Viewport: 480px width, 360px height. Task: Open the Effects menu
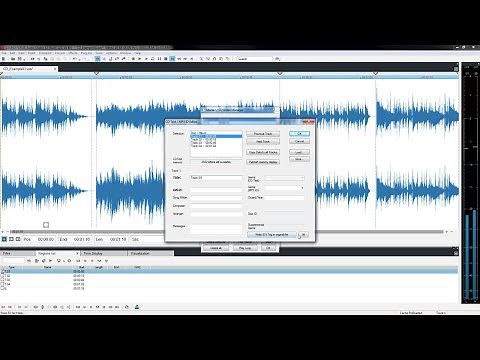point(73,53)
